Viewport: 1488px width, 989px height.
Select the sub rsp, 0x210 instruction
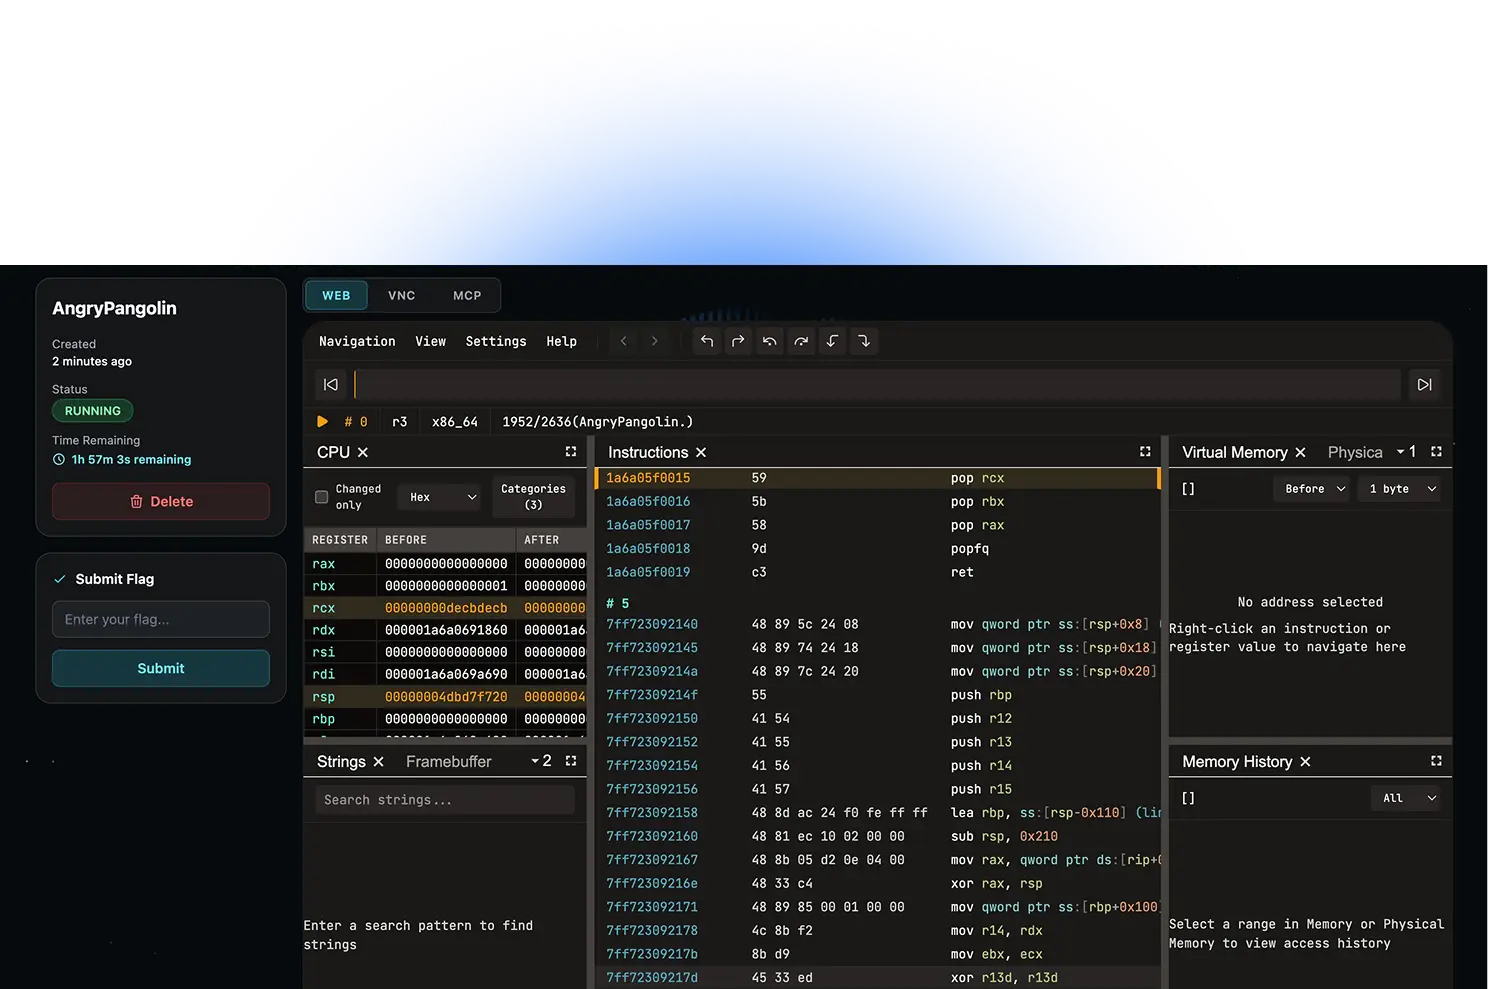(x=878, y=836)
